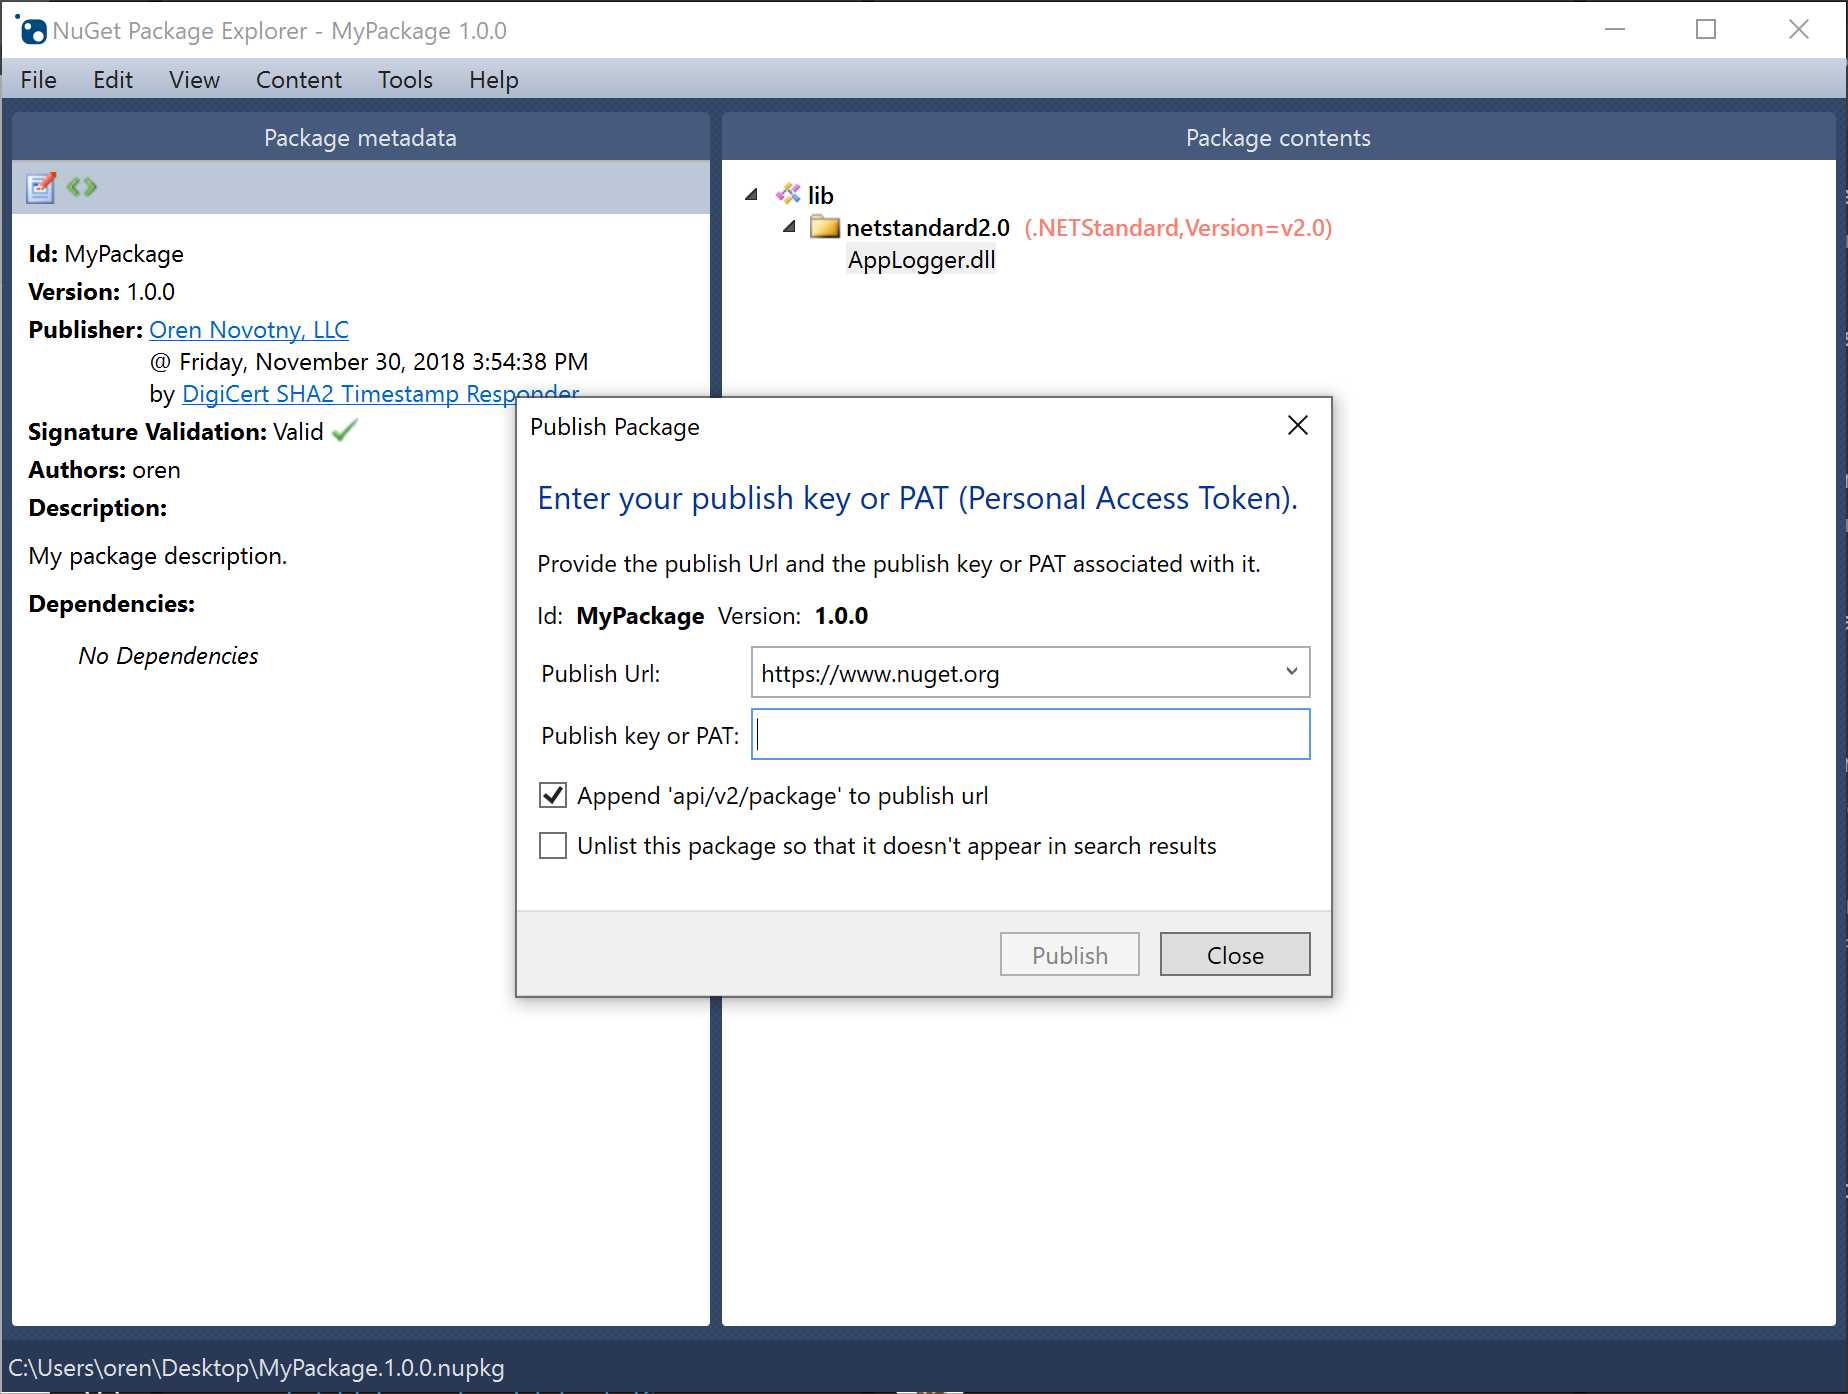The height and width of the screenshot is (1394, 1848).
Task: Click the edit metadata icon
Action: [x=41, y=187]
